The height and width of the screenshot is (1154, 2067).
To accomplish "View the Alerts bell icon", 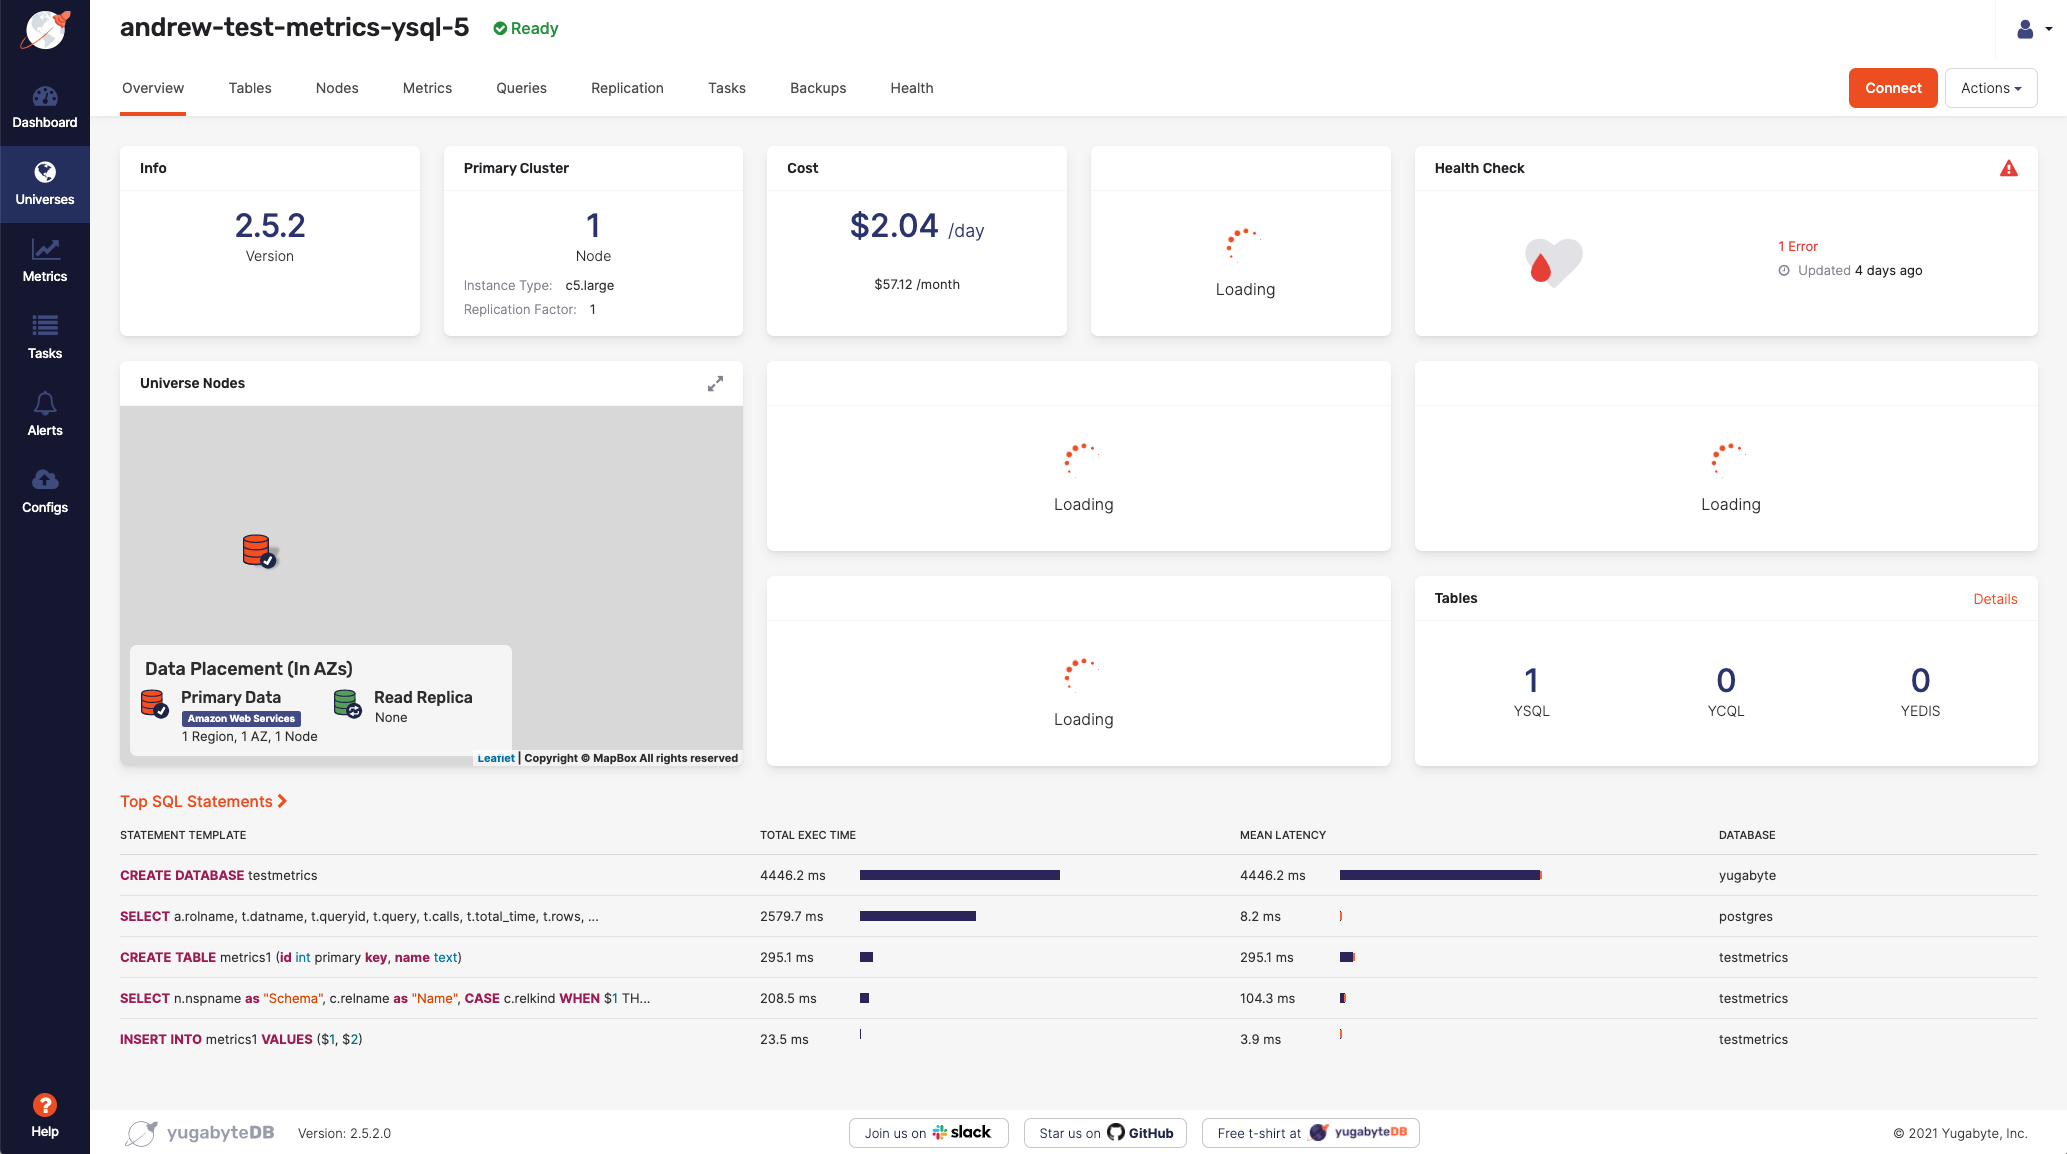I will 45,411.
